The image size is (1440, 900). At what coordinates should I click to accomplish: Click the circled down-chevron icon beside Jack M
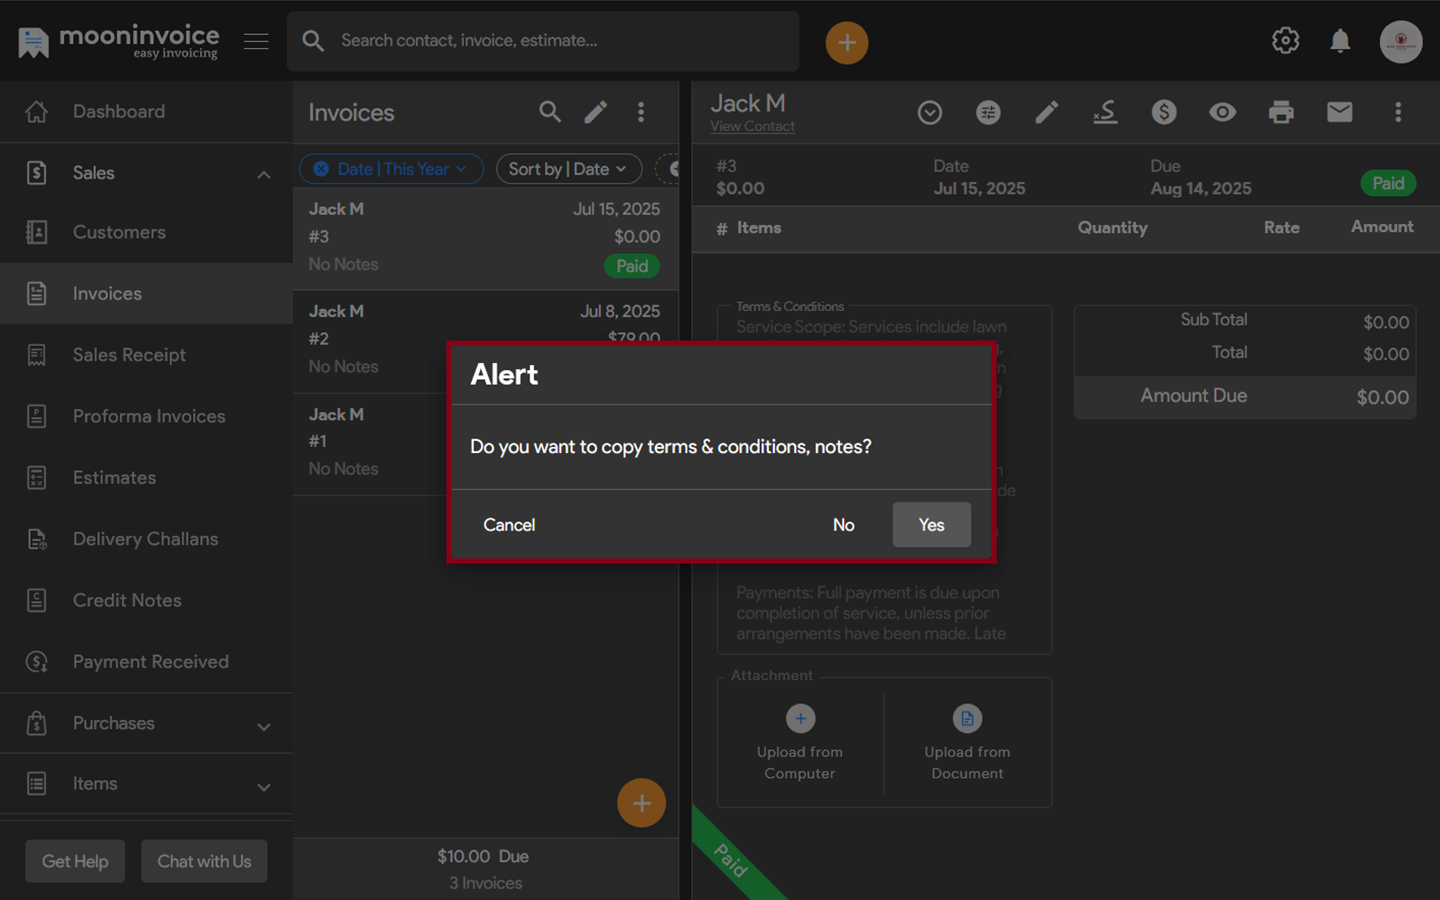[x=930, y=113]
